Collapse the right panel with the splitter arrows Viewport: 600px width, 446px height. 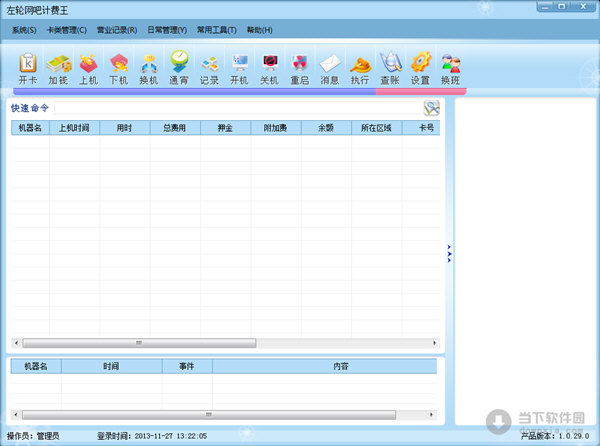coord(450,253)
